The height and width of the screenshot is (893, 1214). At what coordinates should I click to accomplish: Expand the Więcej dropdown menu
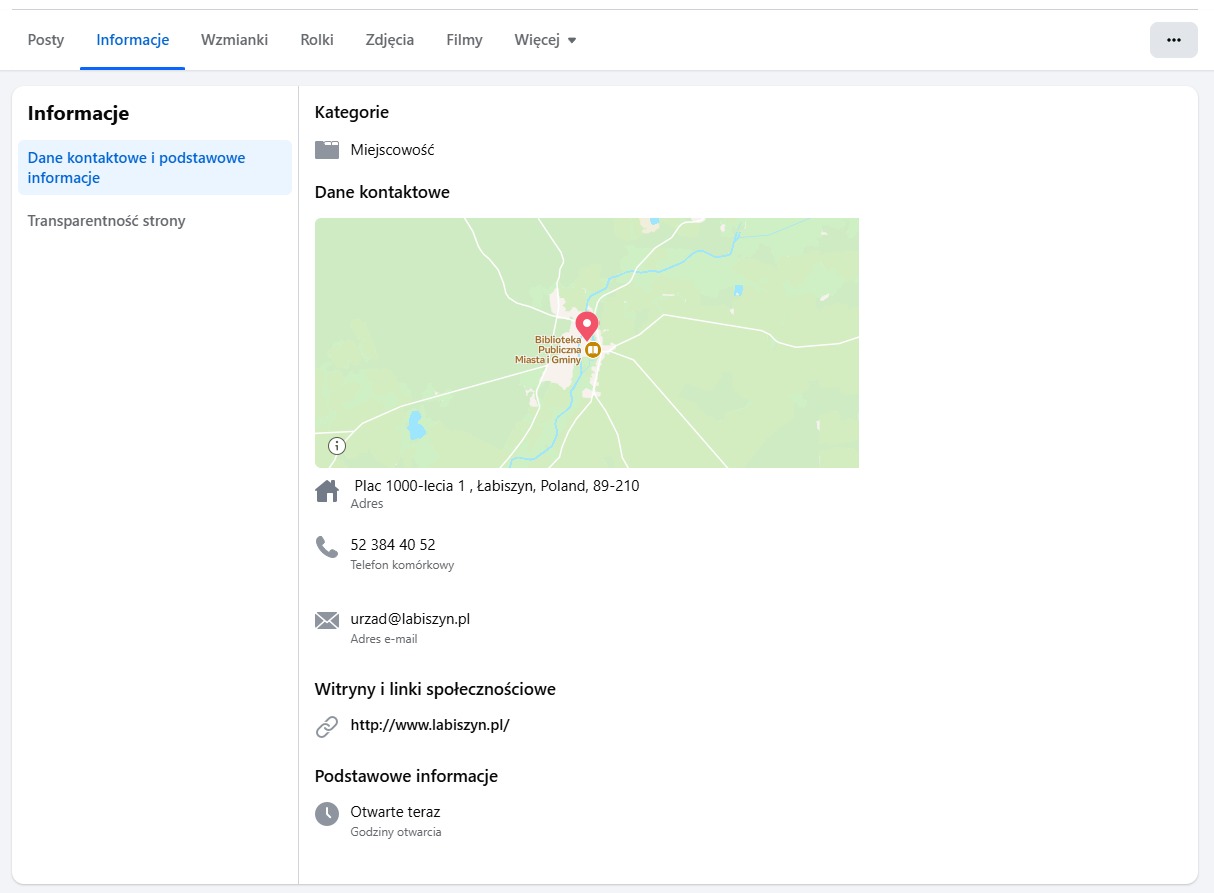pos(545,40)
